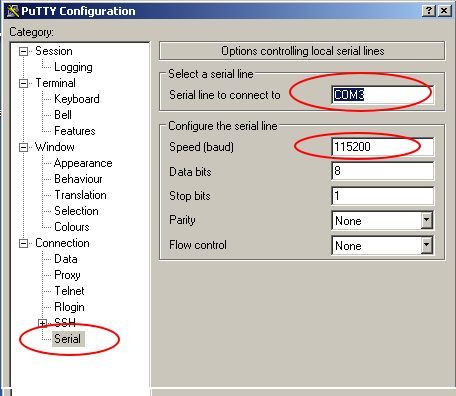This screenshot has height=396, width=456.
Task: Open the Bell settings category
Action: point(63,115)
